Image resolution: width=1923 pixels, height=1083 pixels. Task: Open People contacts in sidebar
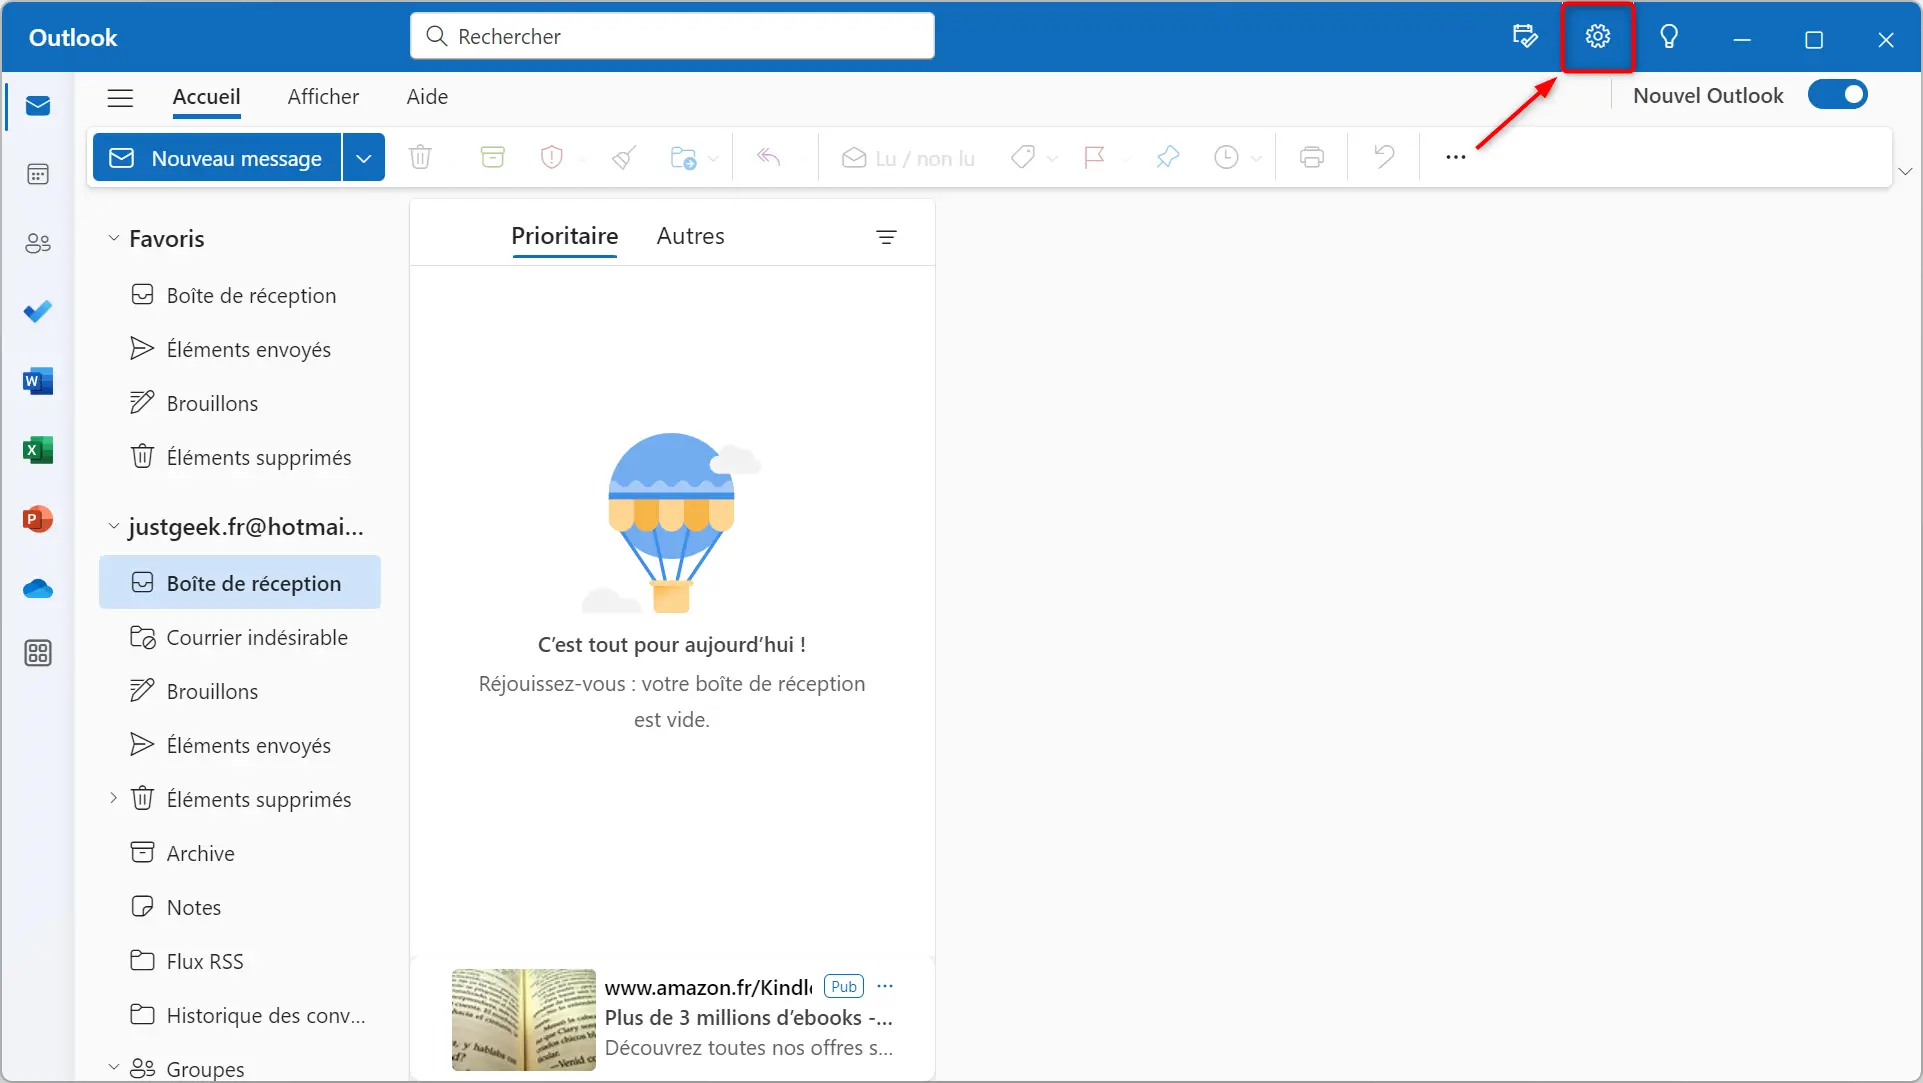coord(38,243)
